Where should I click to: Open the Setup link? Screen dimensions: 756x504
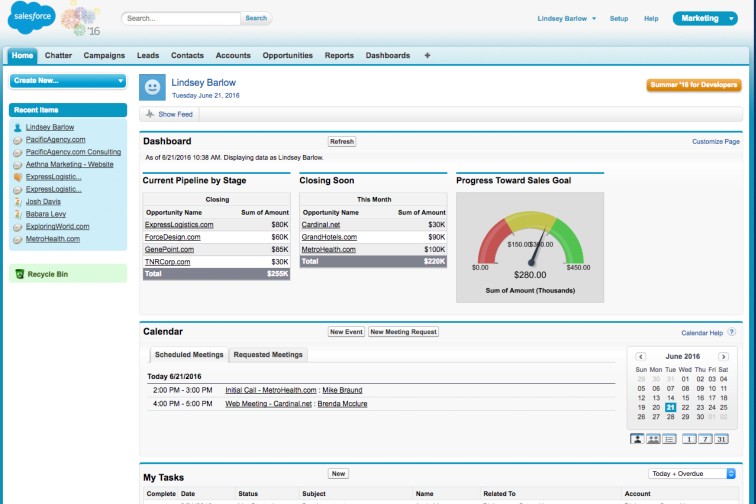coord(619,18)
